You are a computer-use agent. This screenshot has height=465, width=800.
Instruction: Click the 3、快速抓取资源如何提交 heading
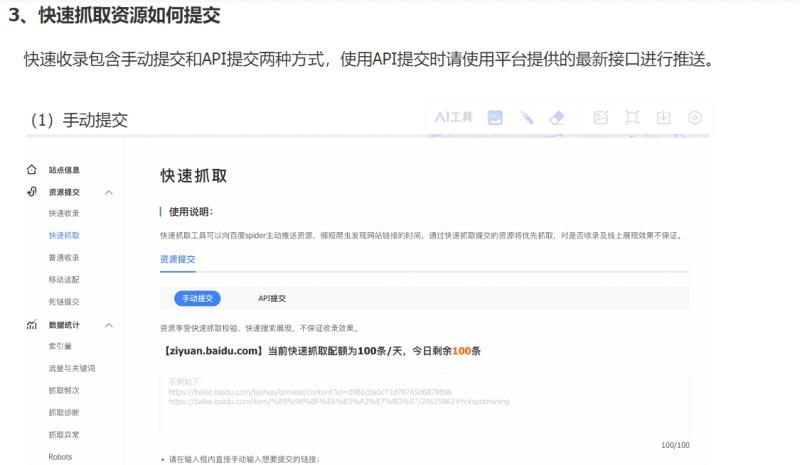[x=114, y=15]
